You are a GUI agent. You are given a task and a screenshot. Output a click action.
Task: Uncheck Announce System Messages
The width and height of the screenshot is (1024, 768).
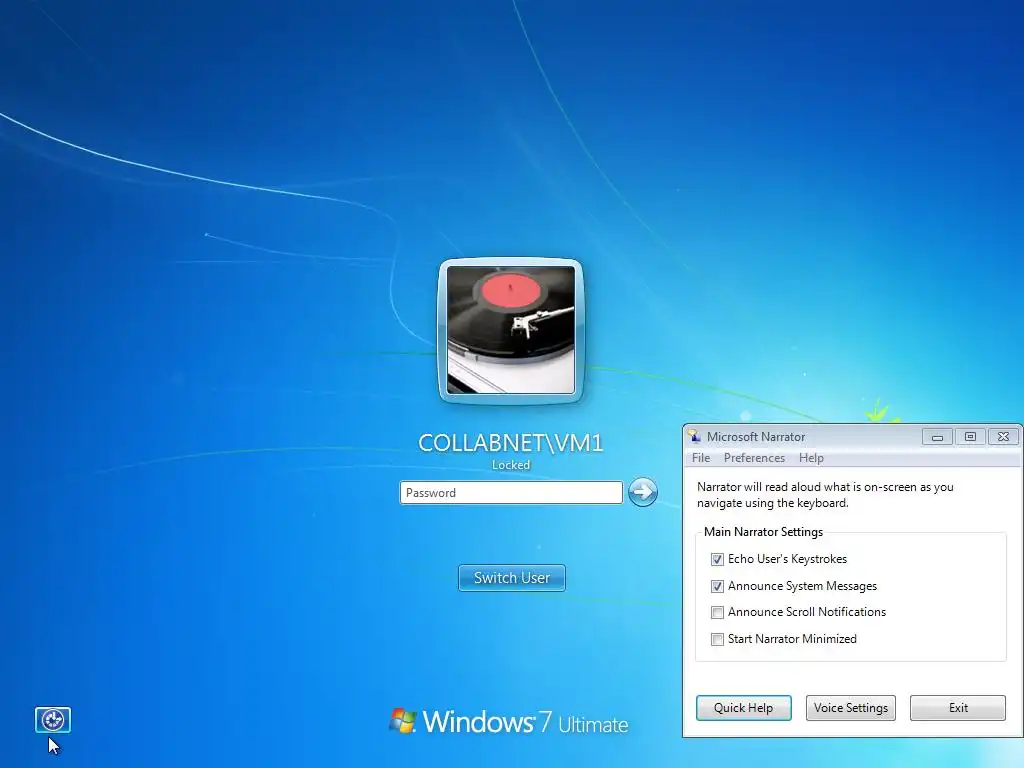717,586
